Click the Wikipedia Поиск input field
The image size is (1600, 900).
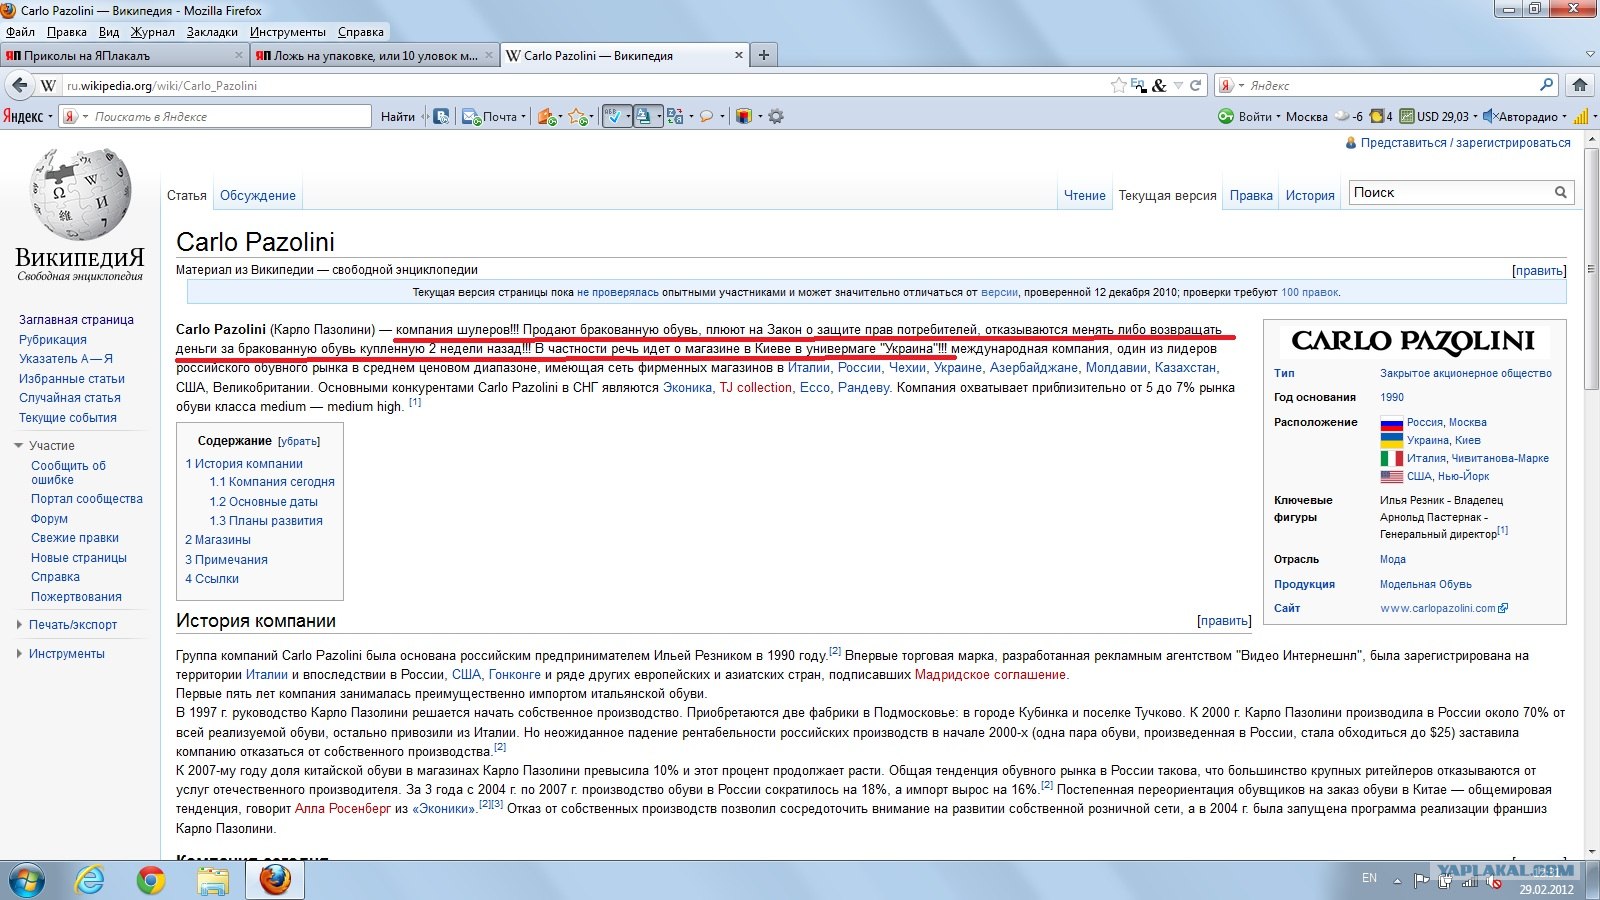click(1450, 192)
